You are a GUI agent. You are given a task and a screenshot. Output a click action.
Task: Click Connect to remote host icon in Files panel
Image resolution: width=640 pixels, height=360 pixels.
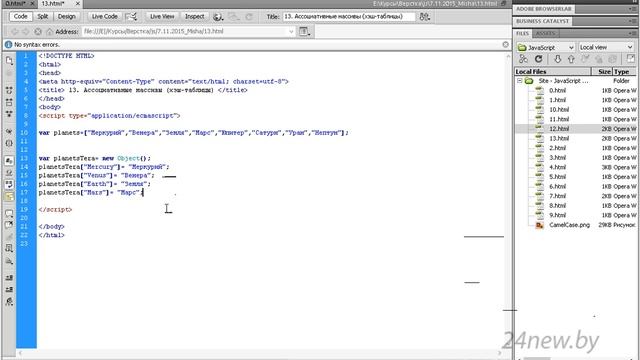[523, 59]
